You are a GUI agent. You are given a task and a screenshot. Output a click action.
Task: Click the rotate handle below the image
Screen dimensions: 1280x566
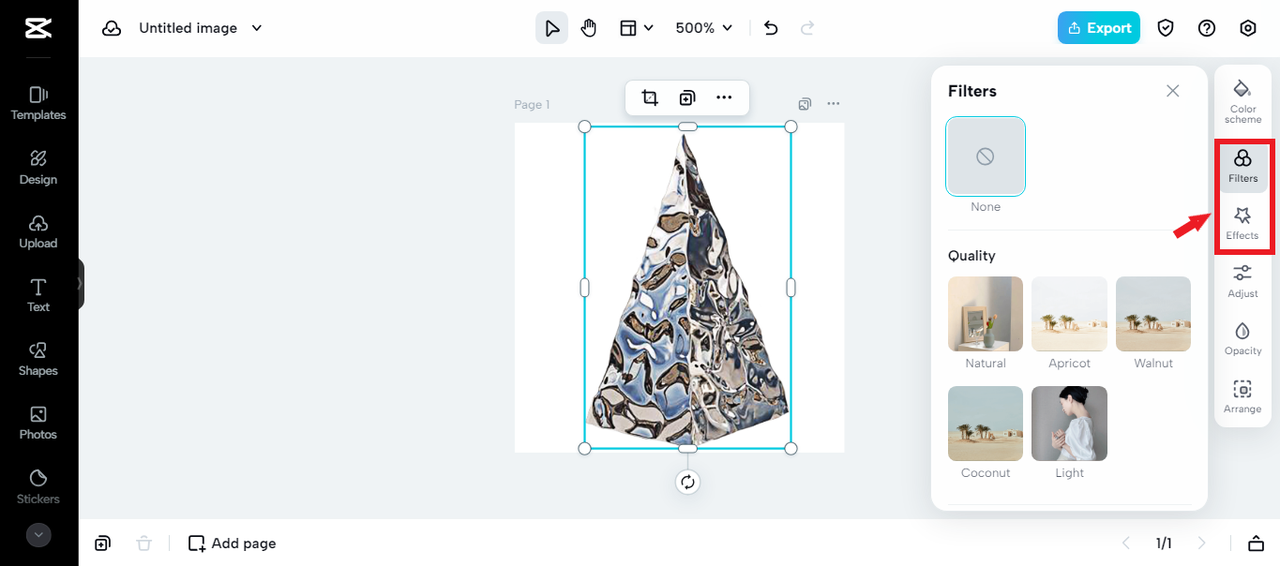coord(688,482)
